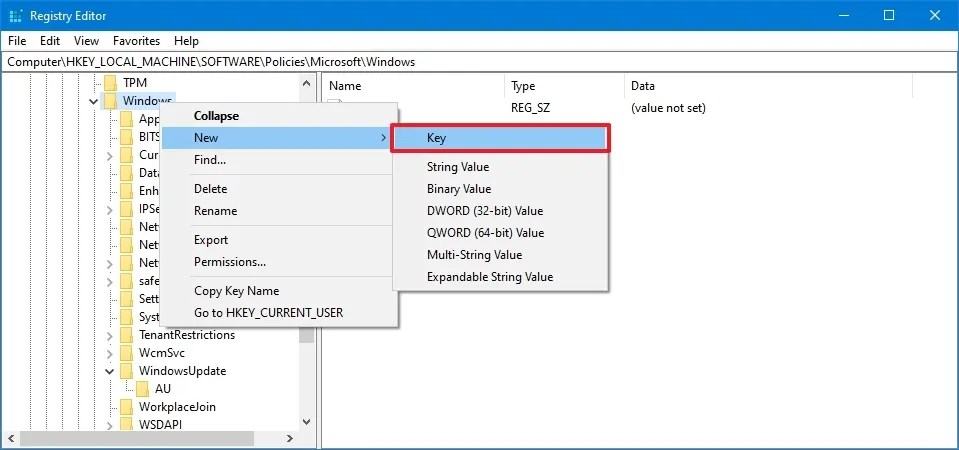Maximize the Registry Editor window
959x450 pixels.
(889, 16)
